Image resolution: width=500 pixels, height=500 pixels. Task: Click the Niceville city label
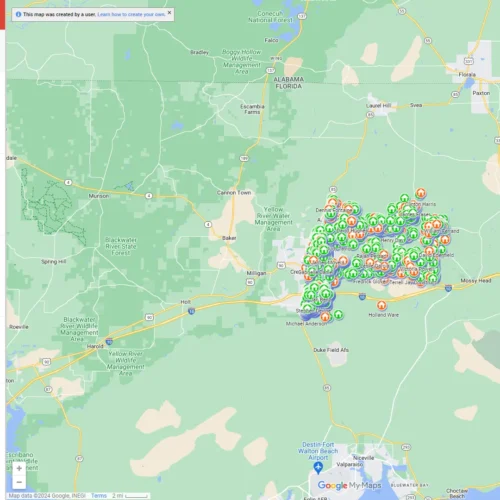[363, 458]
